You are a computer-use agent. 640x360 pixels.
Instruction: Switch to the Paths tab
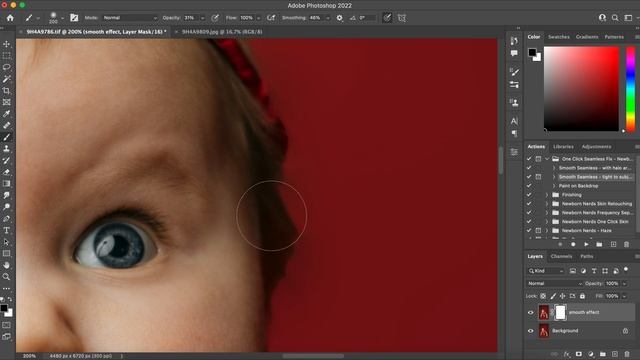[x=587, y=256]
